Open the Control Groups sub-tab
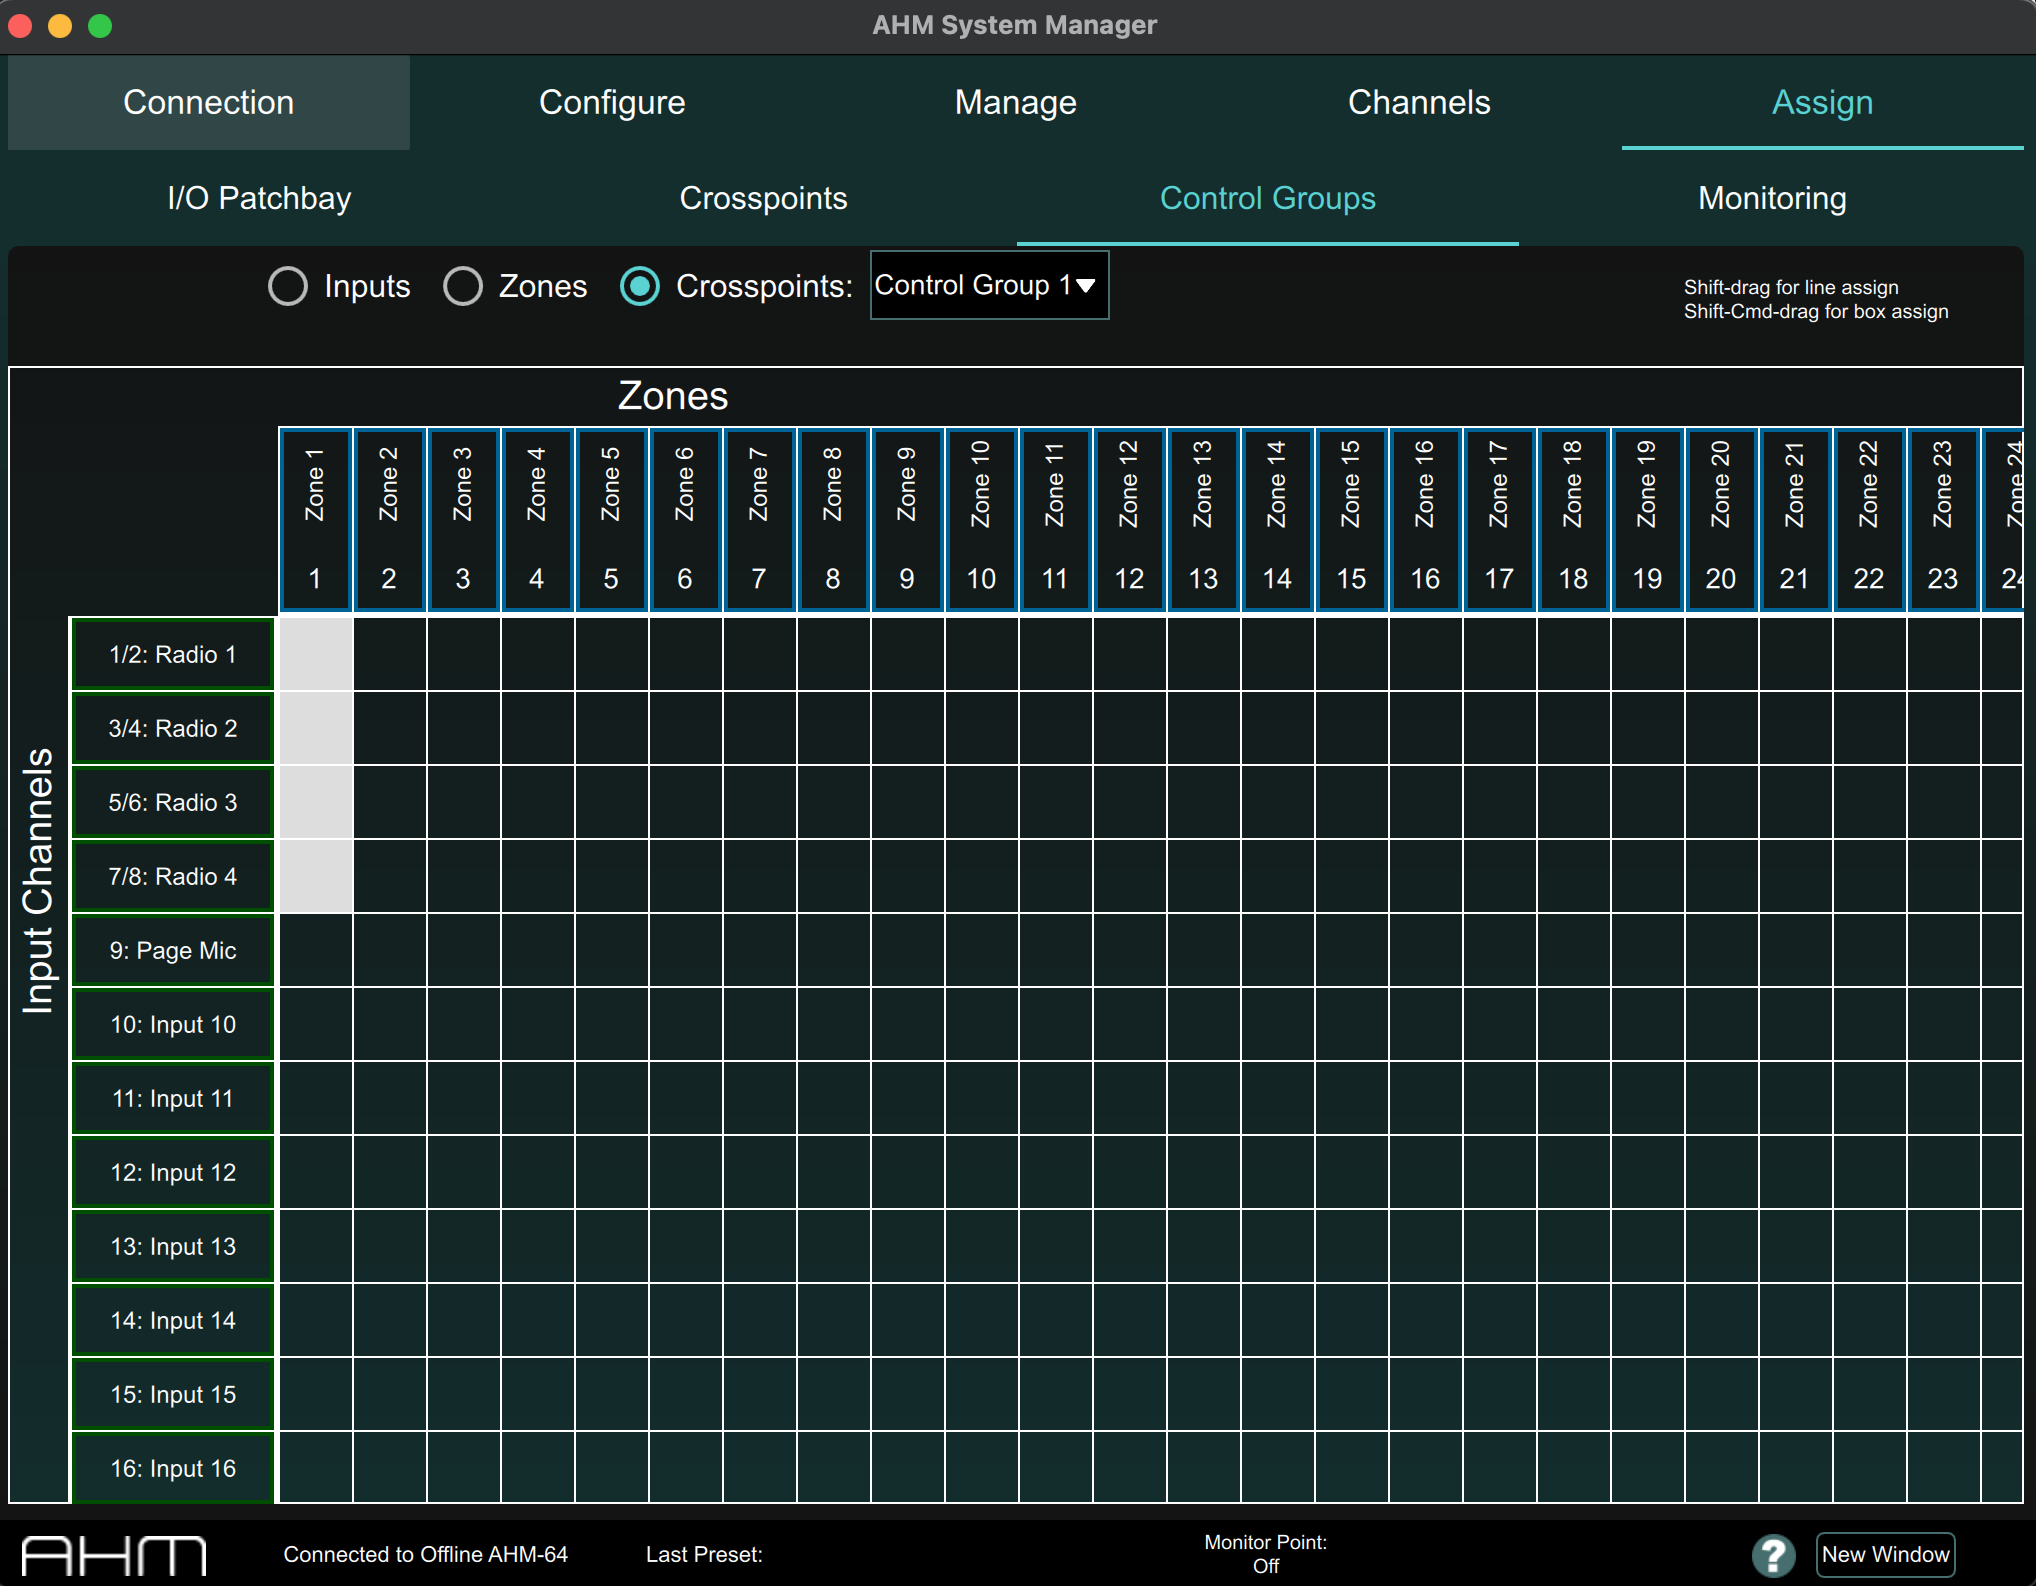Screen dimensions: 2036x1586 [x=1268, y=198]
